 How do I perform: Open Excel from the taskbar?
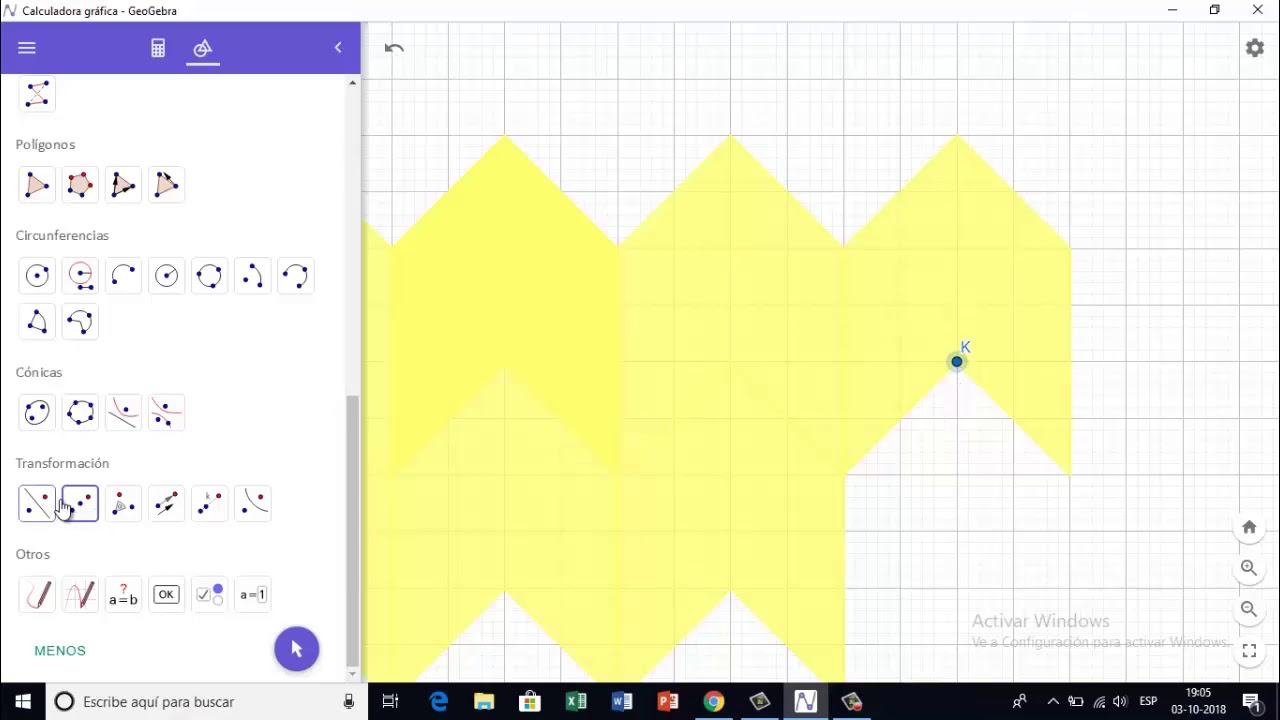click(x=575, y=702)
